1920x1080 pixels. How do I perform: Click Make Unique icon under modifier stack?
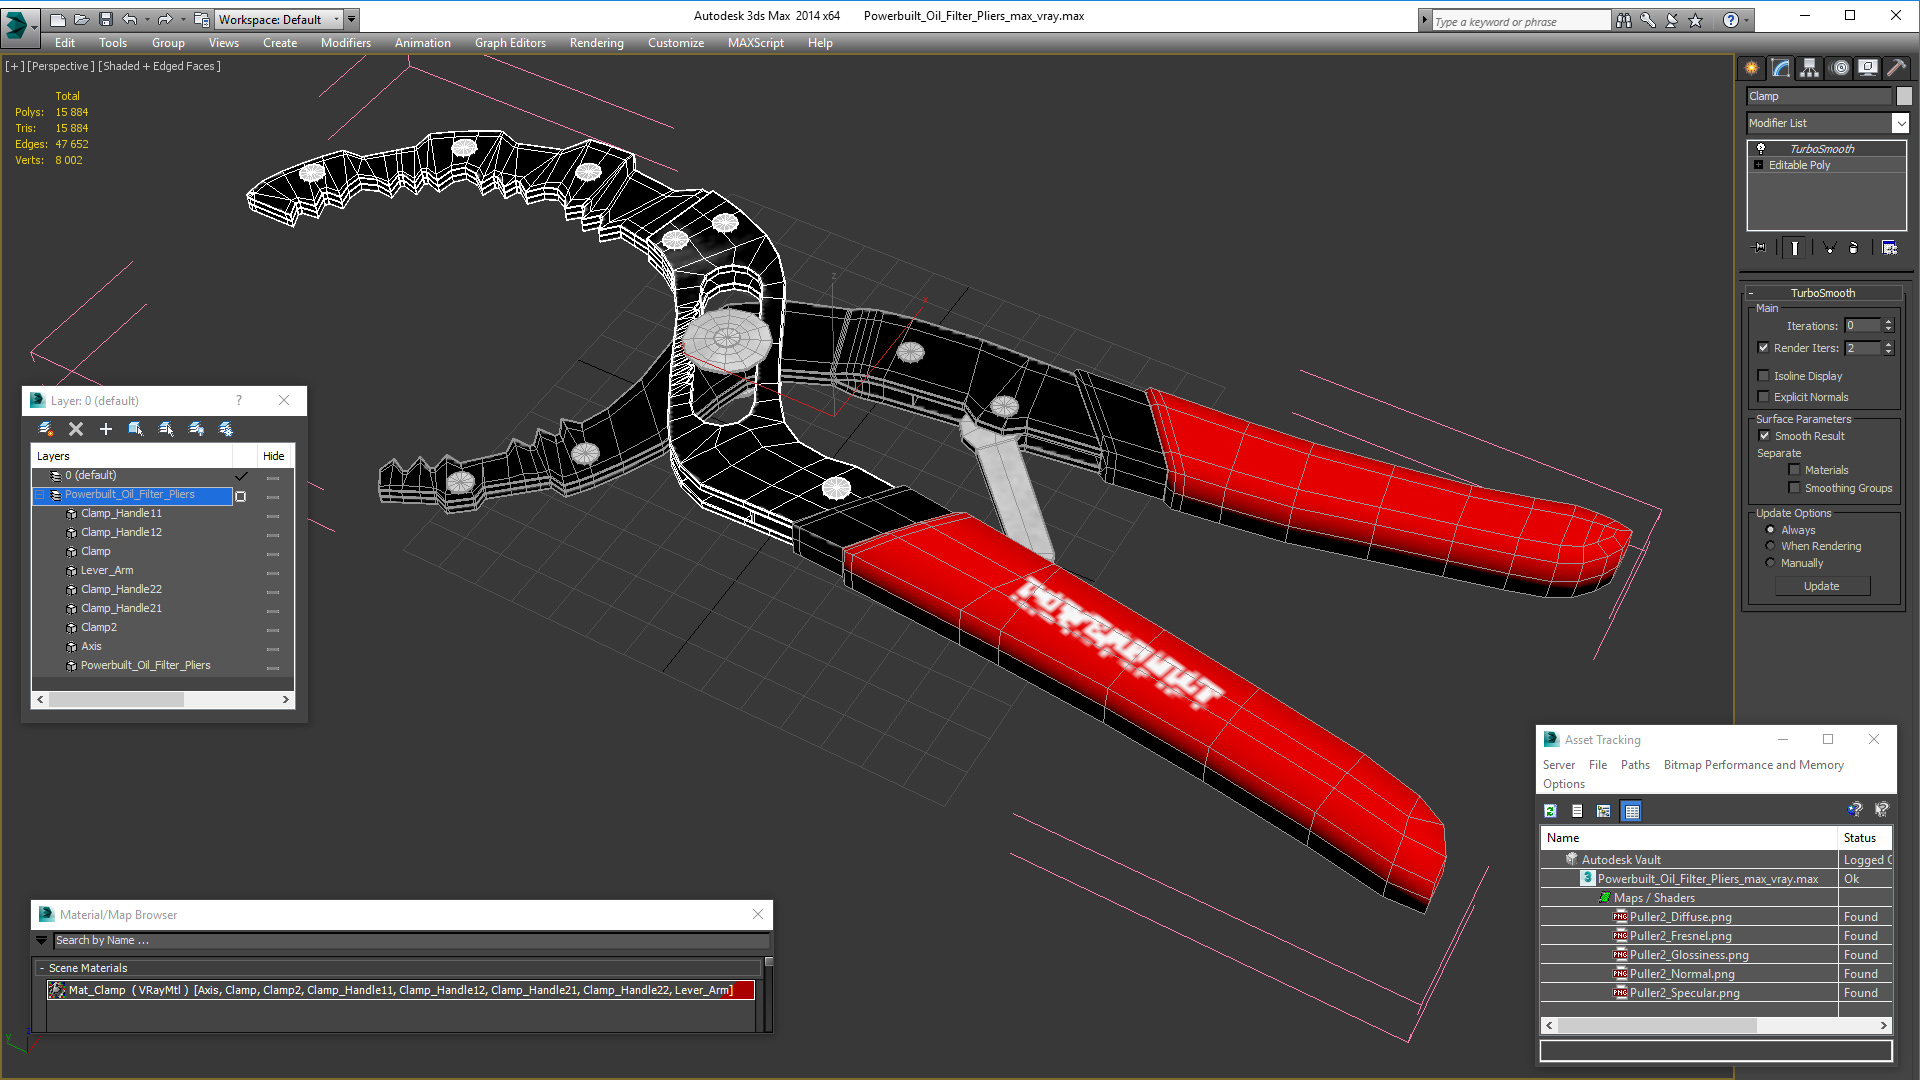(1829, 248)
